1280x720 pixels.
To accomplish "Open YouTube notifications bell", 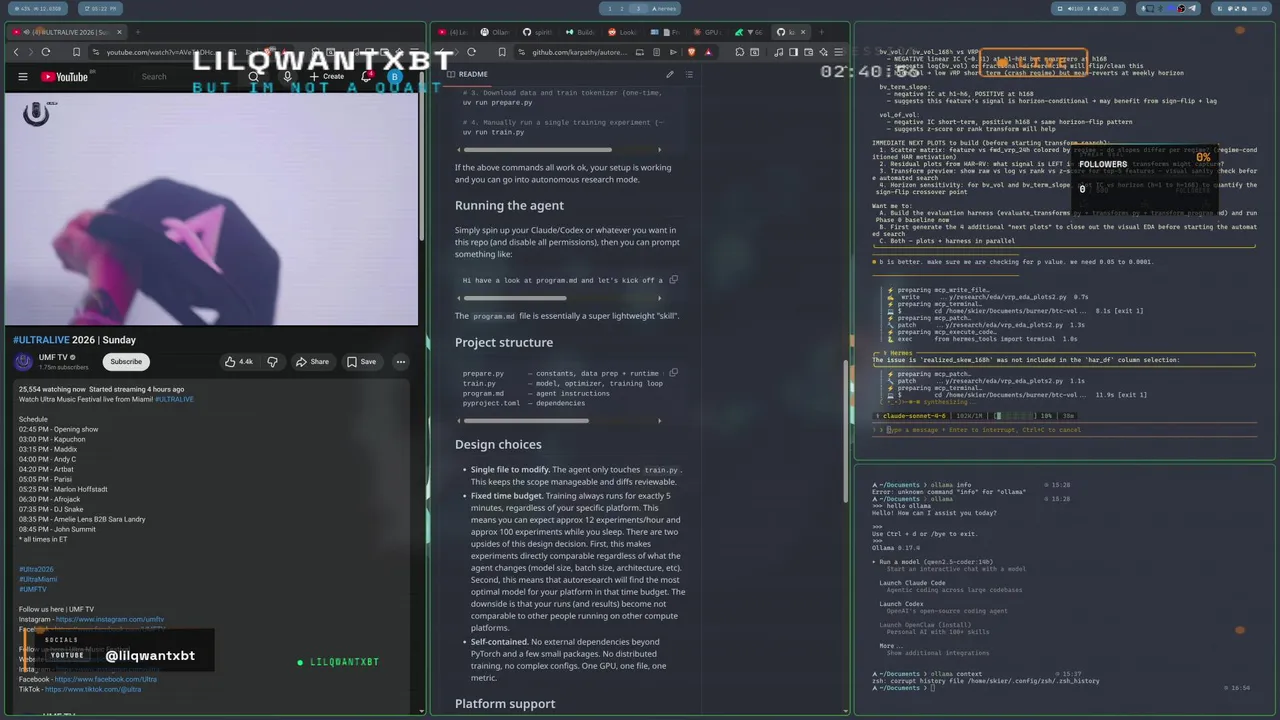I will coord(366,77).
